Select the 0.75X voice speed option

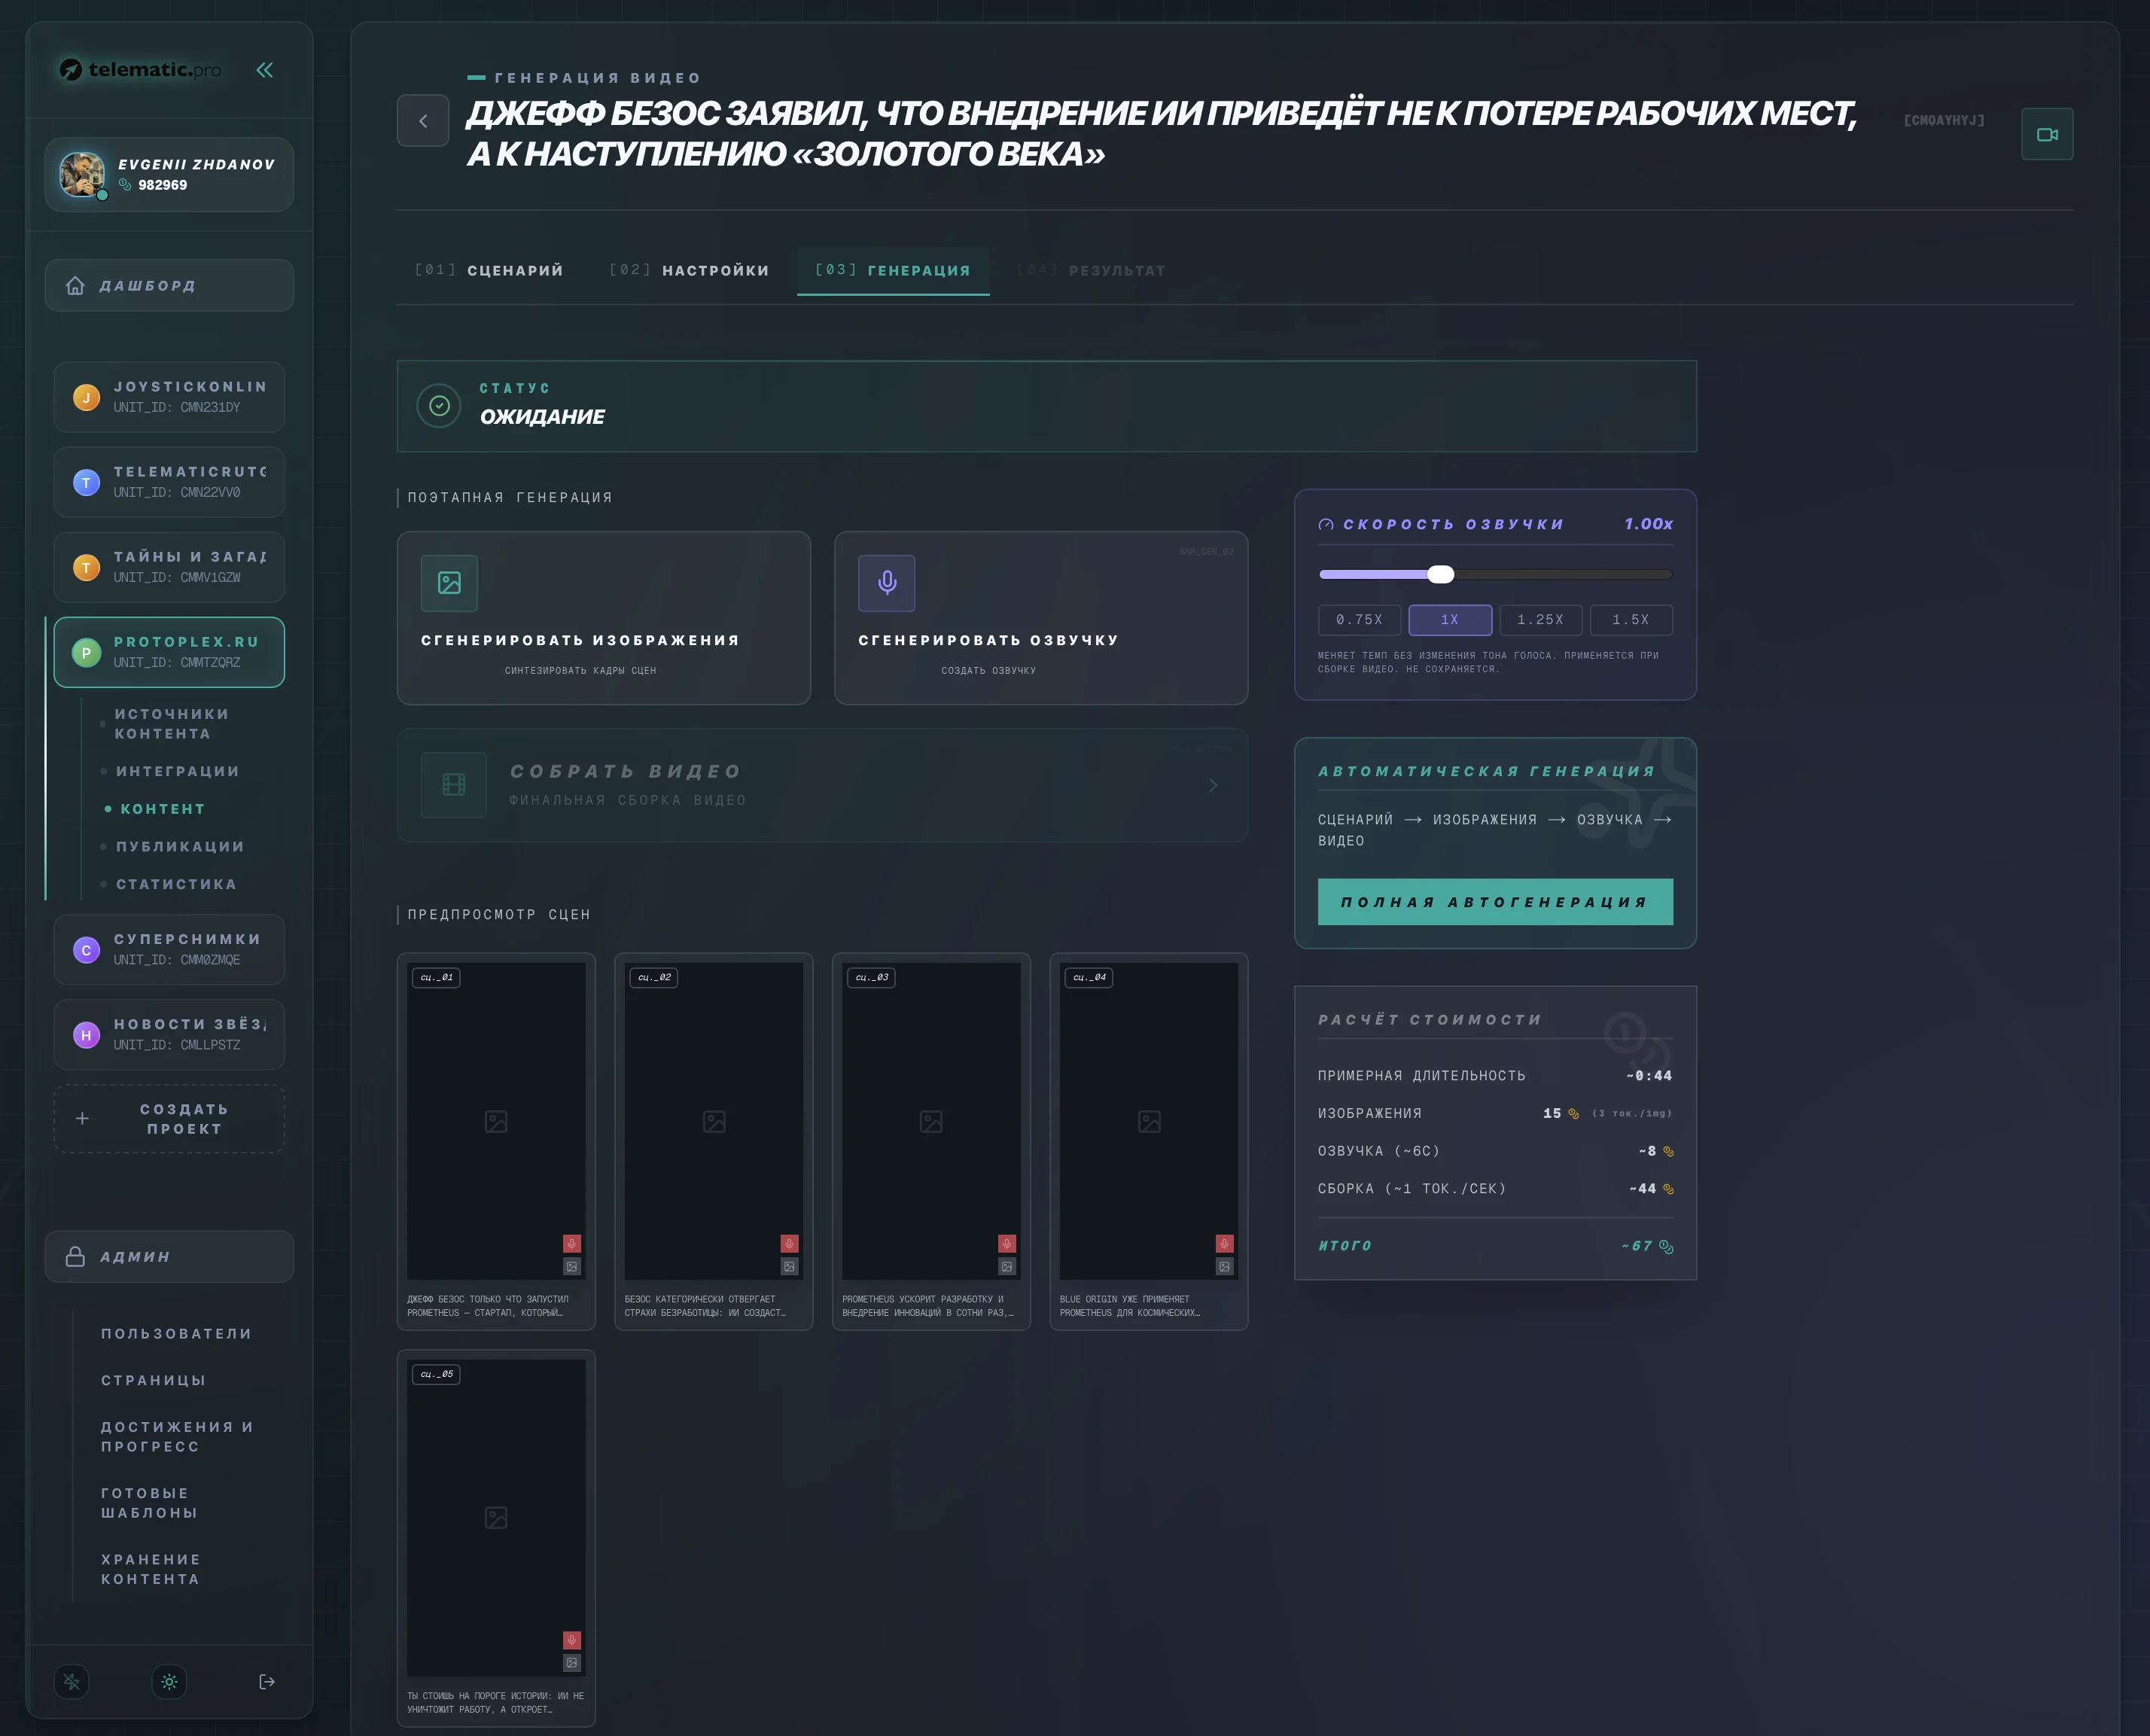[x=1359, y=620]
